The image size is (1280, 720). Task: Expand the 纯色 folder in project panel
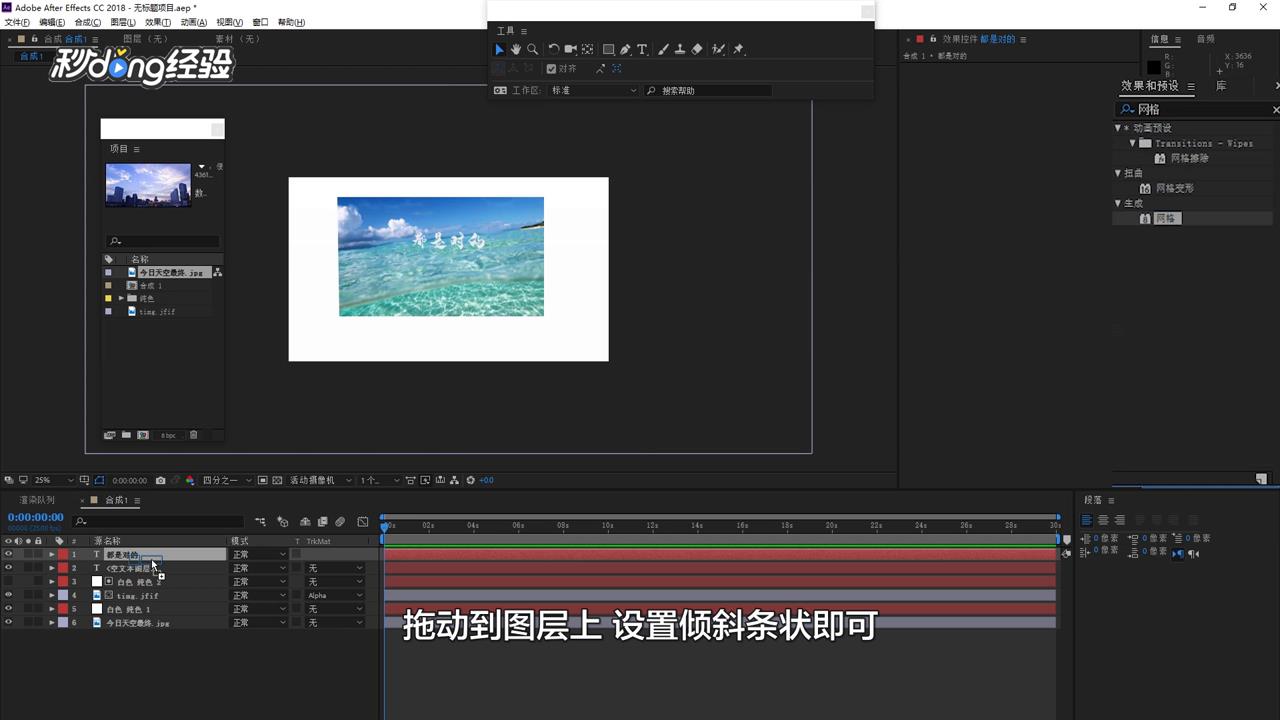121,298
